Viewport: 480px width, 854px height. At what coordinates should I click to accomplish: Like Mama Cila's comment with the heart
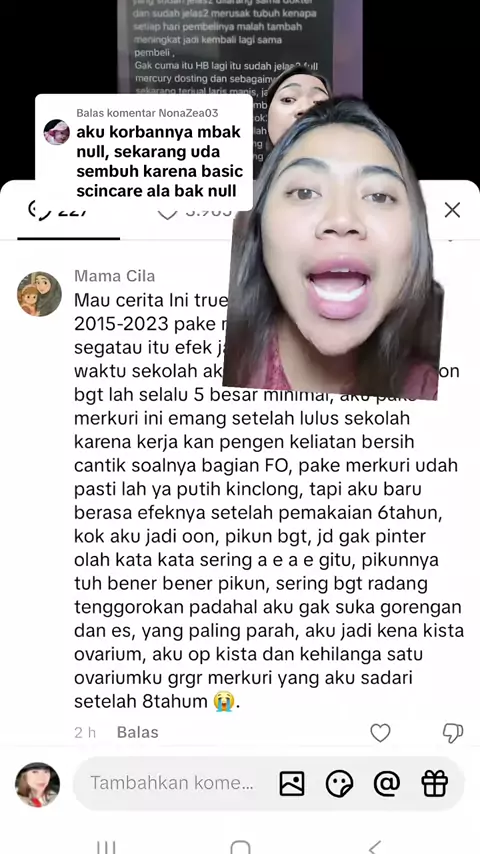[380, 733]
